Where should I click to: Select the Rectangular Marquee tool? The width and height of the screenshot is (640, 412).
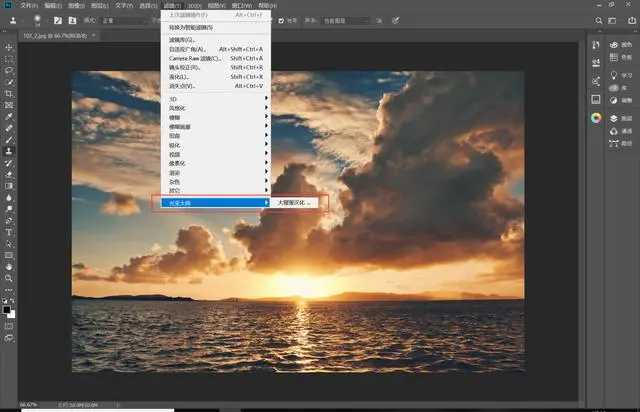point(9,59)
